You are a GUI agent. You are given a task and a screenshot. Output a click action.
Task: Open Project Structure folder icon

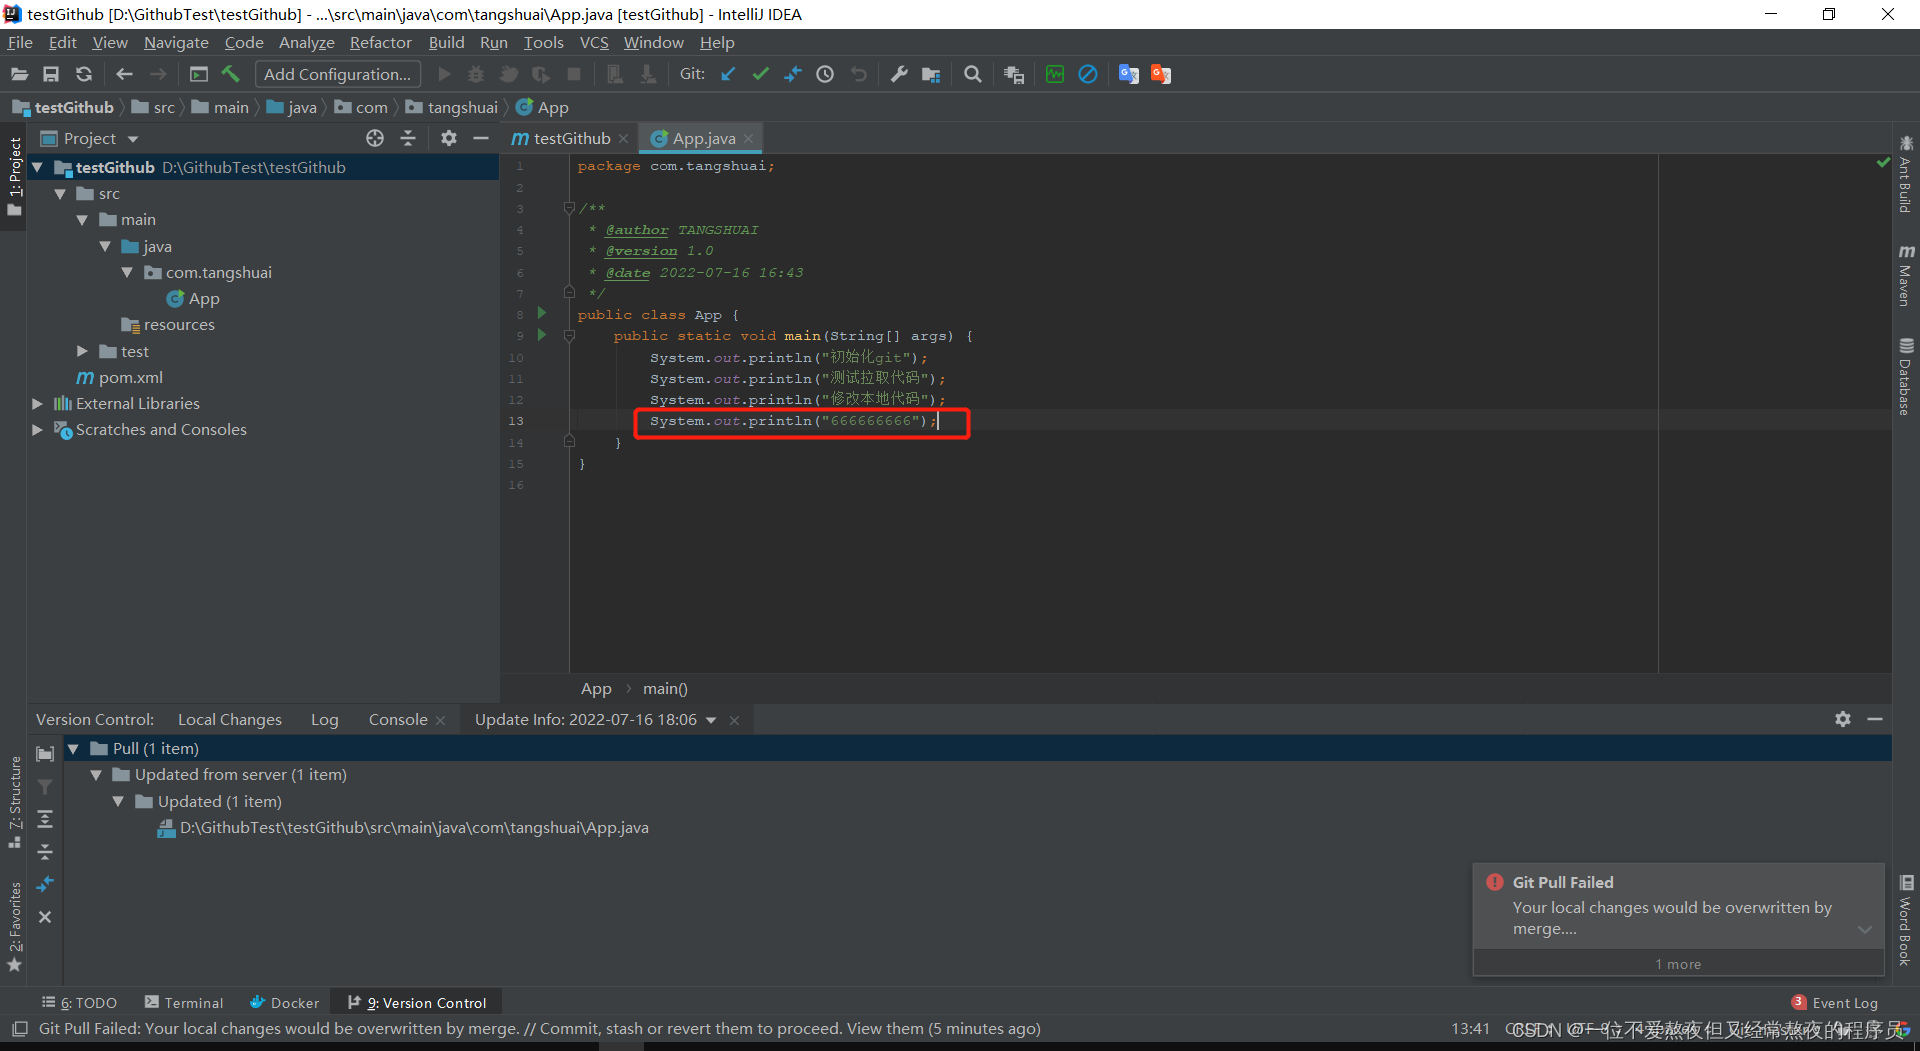click(931, 74)
